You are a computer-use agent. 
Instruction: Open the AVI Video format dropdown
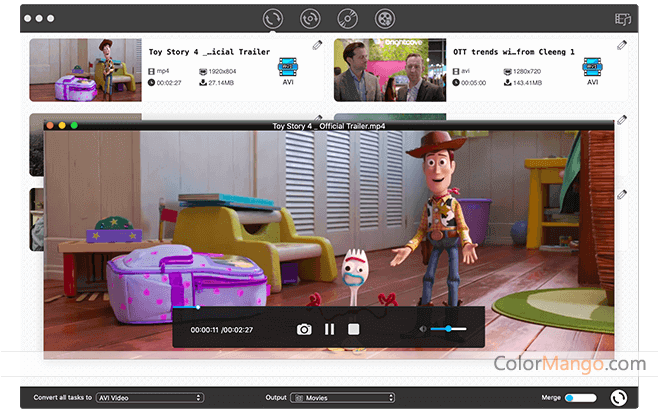tap(150, 397)
